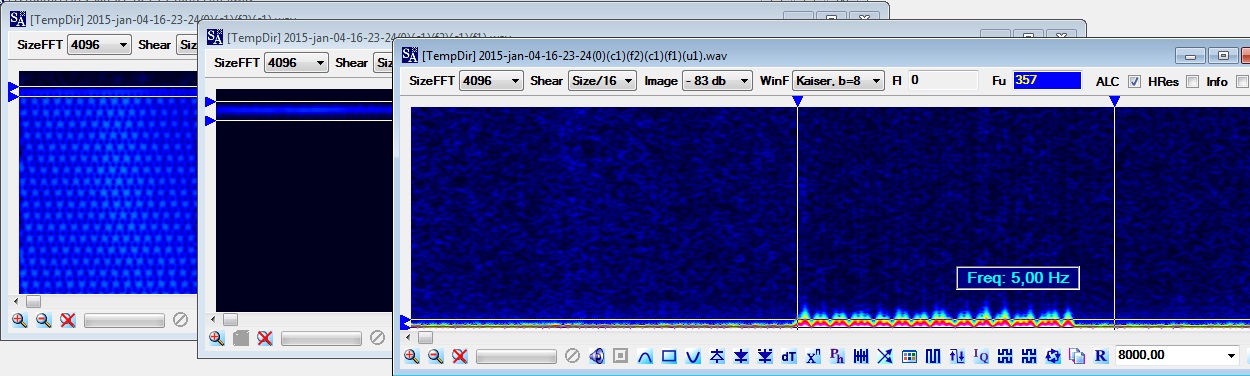The image size is (1250, 376).
Task: Click front window left frequency marker arrow
Action: click(x=405, y=322)
